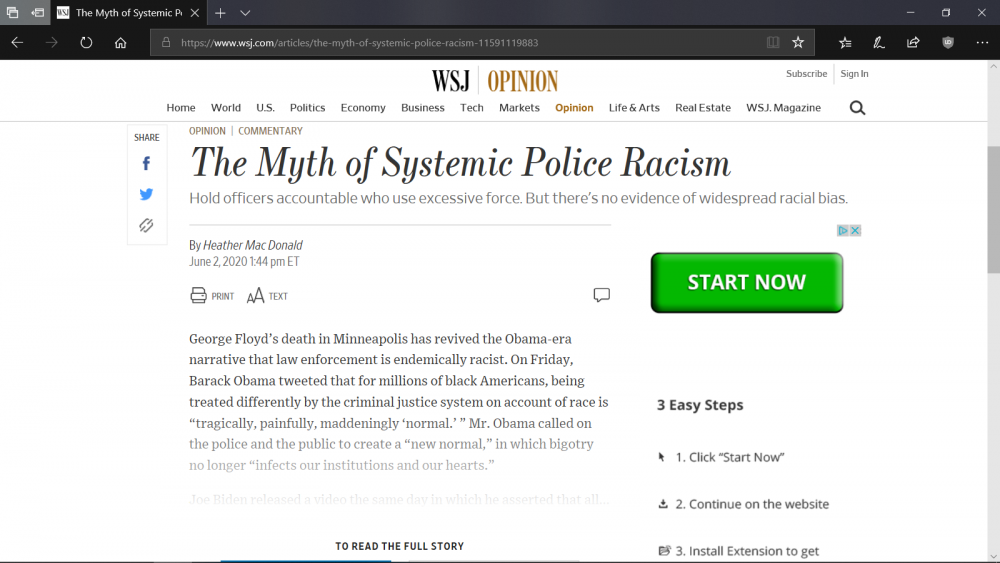Open OPINION breadcrumb link
1000x563 pixels.
207,131
